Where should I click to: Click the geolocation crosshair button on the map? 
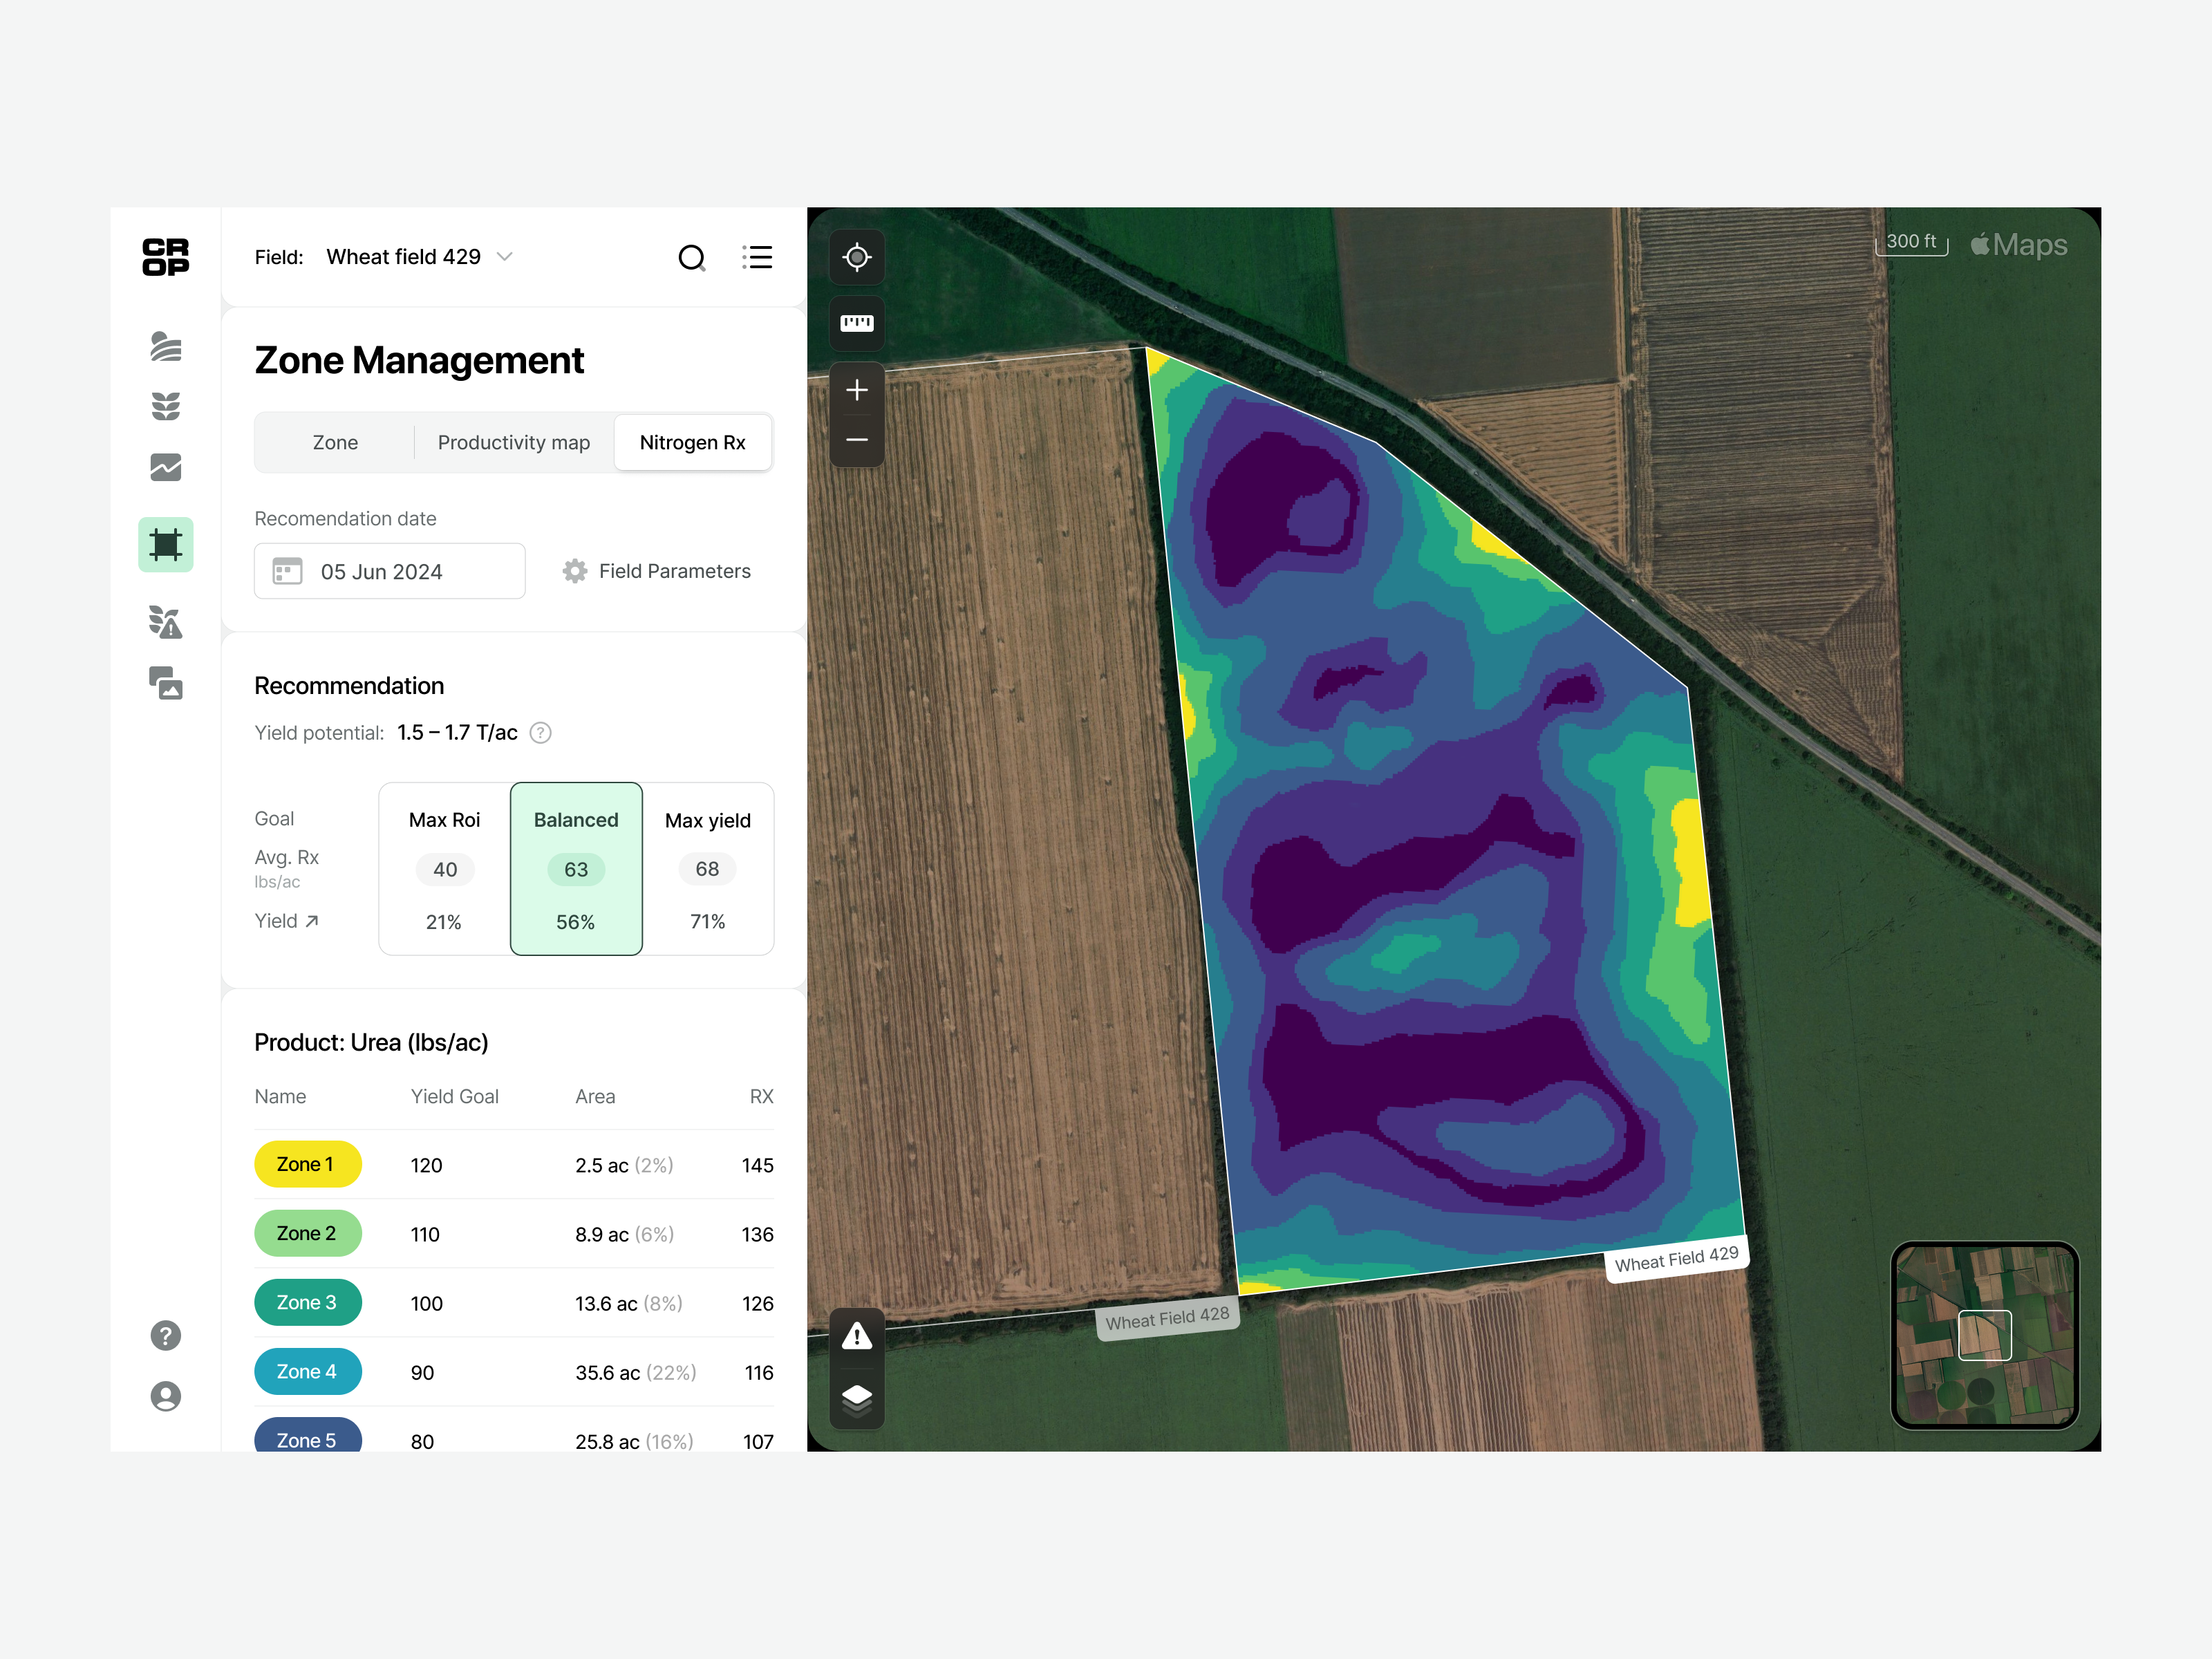pyautogui.click(x=857, y=257)
